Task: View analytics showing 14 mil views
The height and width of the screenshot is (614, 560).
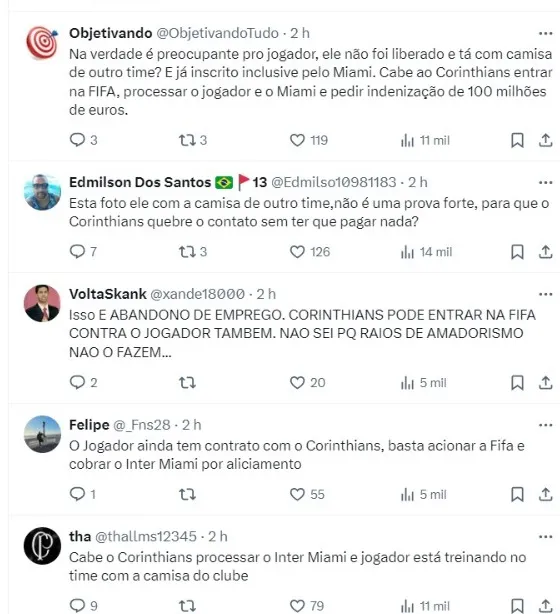Action: [x=426, y=252]
